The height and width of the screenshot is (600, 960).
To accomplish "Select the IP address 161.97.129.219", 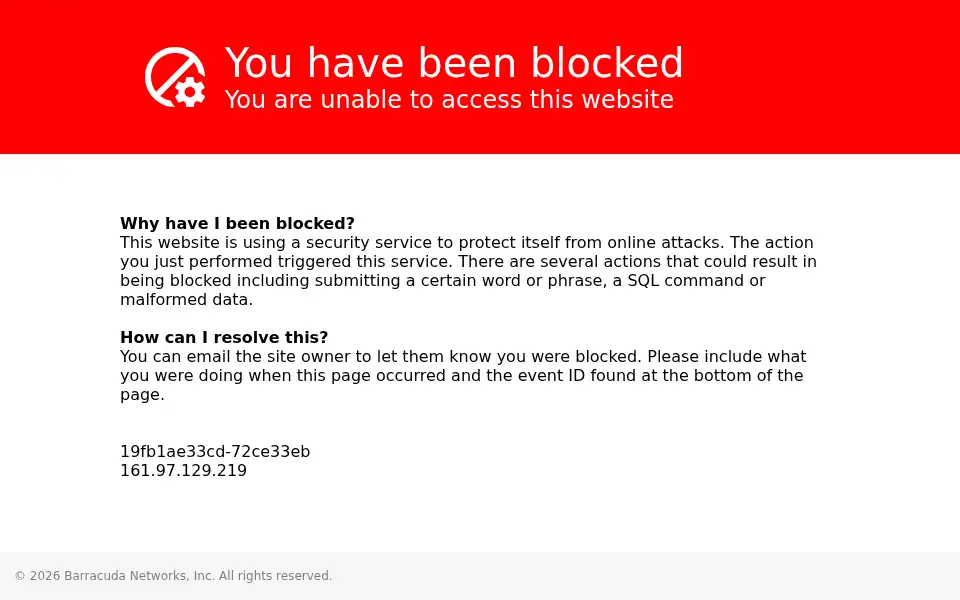I will coord(183,471).
